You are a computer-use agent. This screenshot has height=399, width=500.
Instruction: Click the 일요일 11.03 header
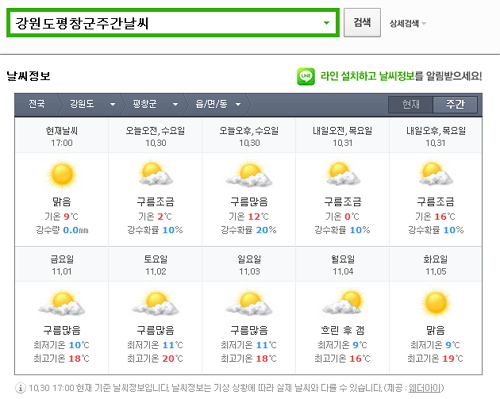coord(249,265)
